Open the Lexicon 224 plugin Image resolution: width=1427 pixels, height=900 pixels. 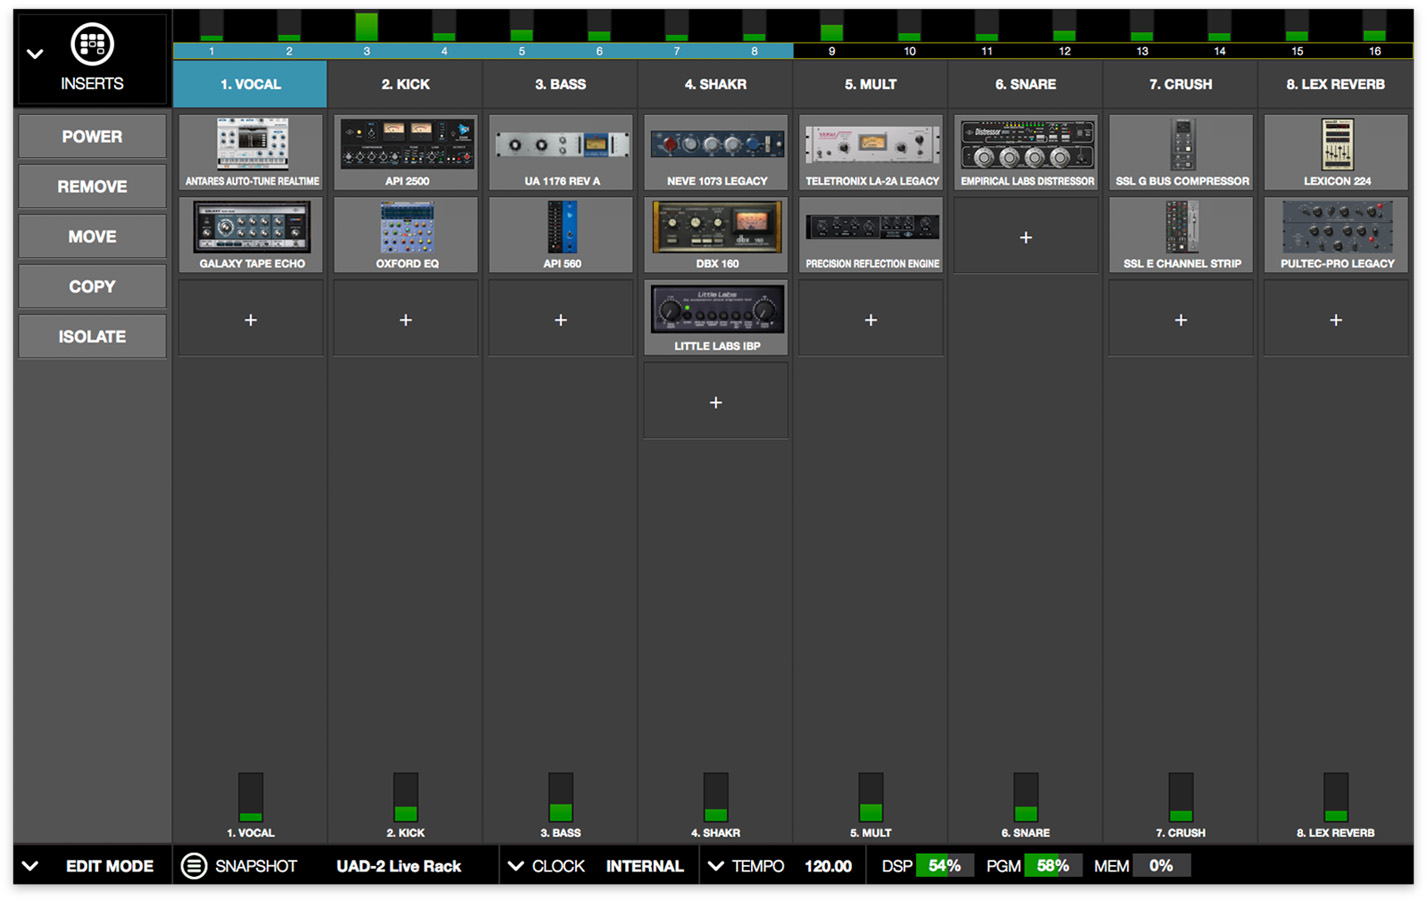tap(1336, 152)
